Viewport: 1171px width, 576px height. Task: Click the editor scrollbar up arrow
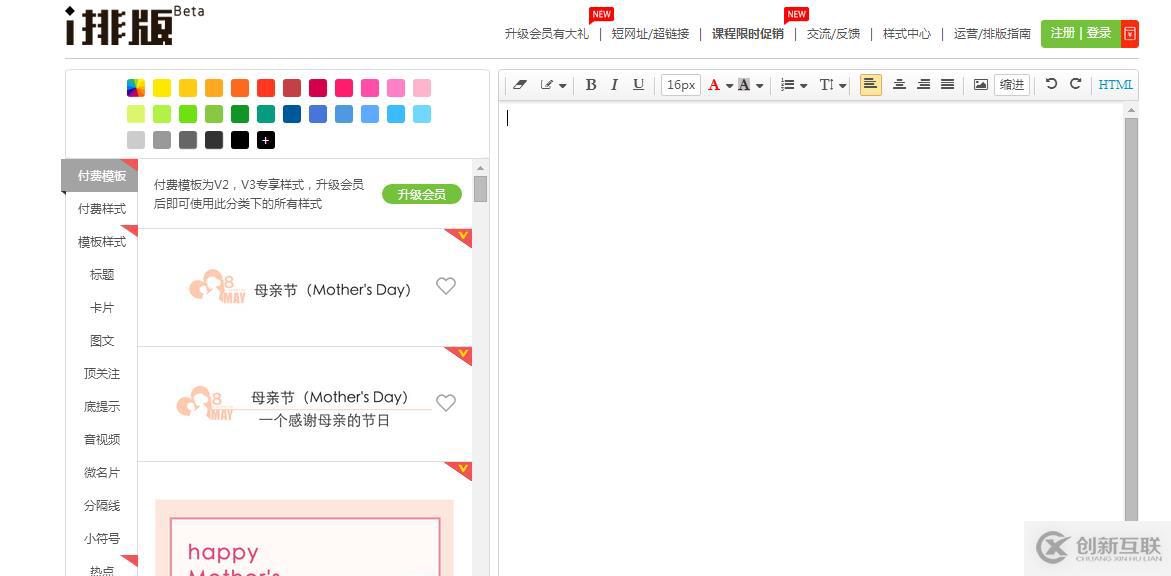[1131, 110]
